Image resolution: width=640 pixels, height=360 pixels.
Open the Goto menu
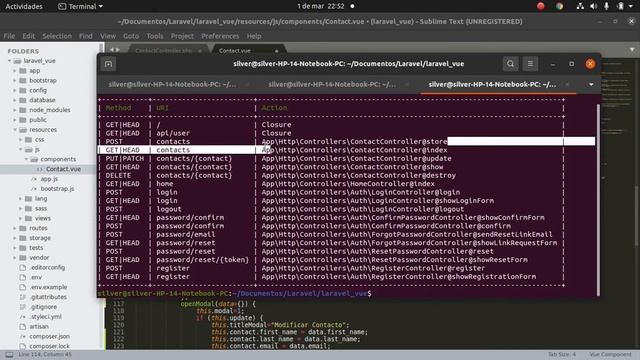131,36
